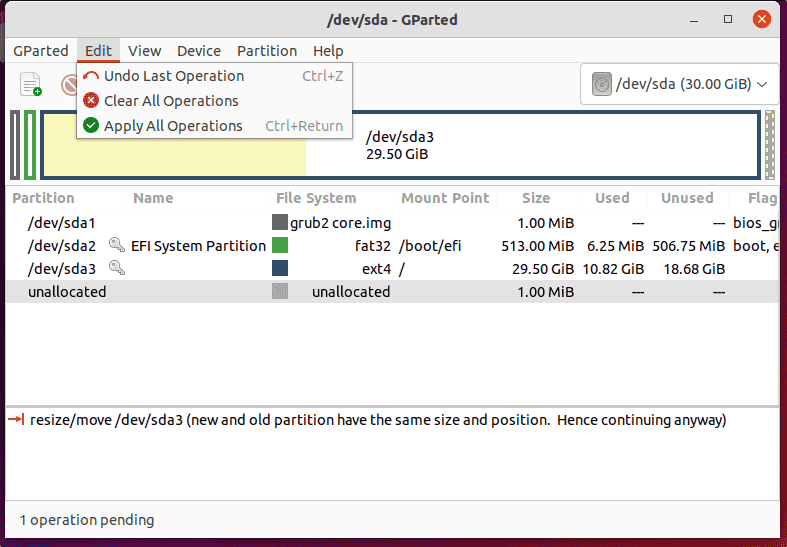
Task: Click the key icon beside /dev/sda3
Action: click(116, 268)
